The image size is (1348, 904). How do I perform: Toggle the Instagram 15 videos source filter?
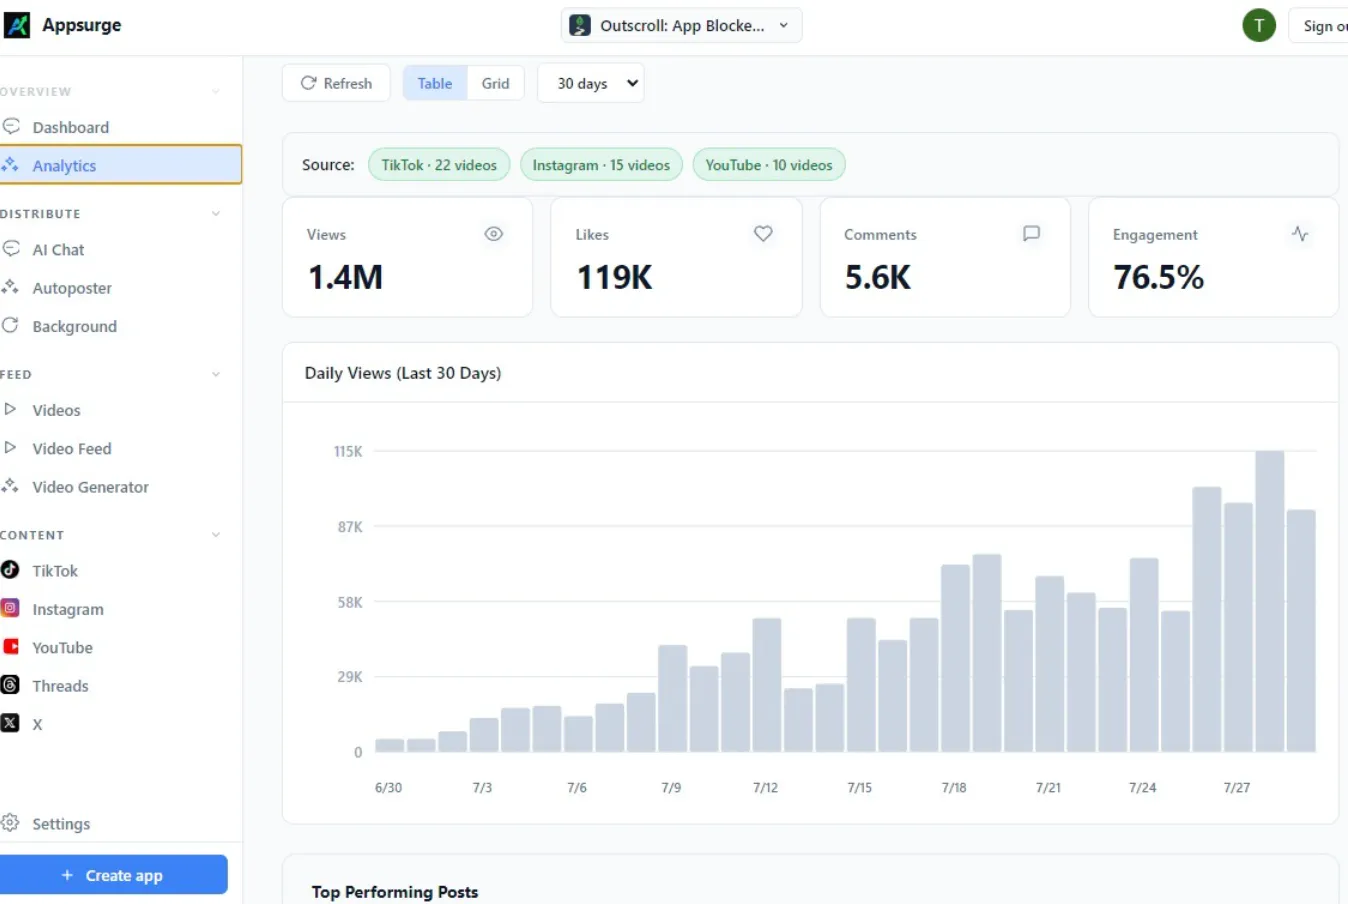coord(601,165)
